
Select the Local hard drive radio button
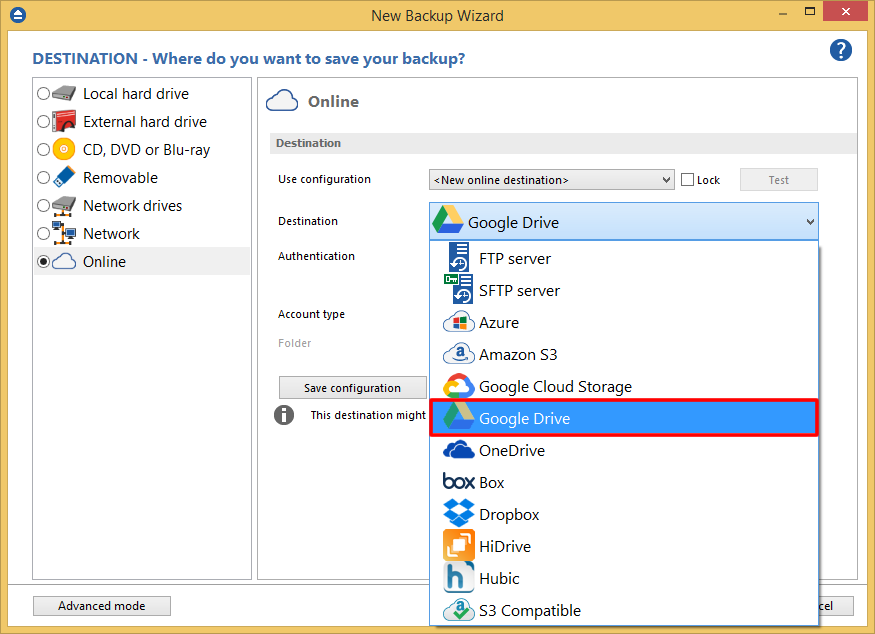(43, 94)
